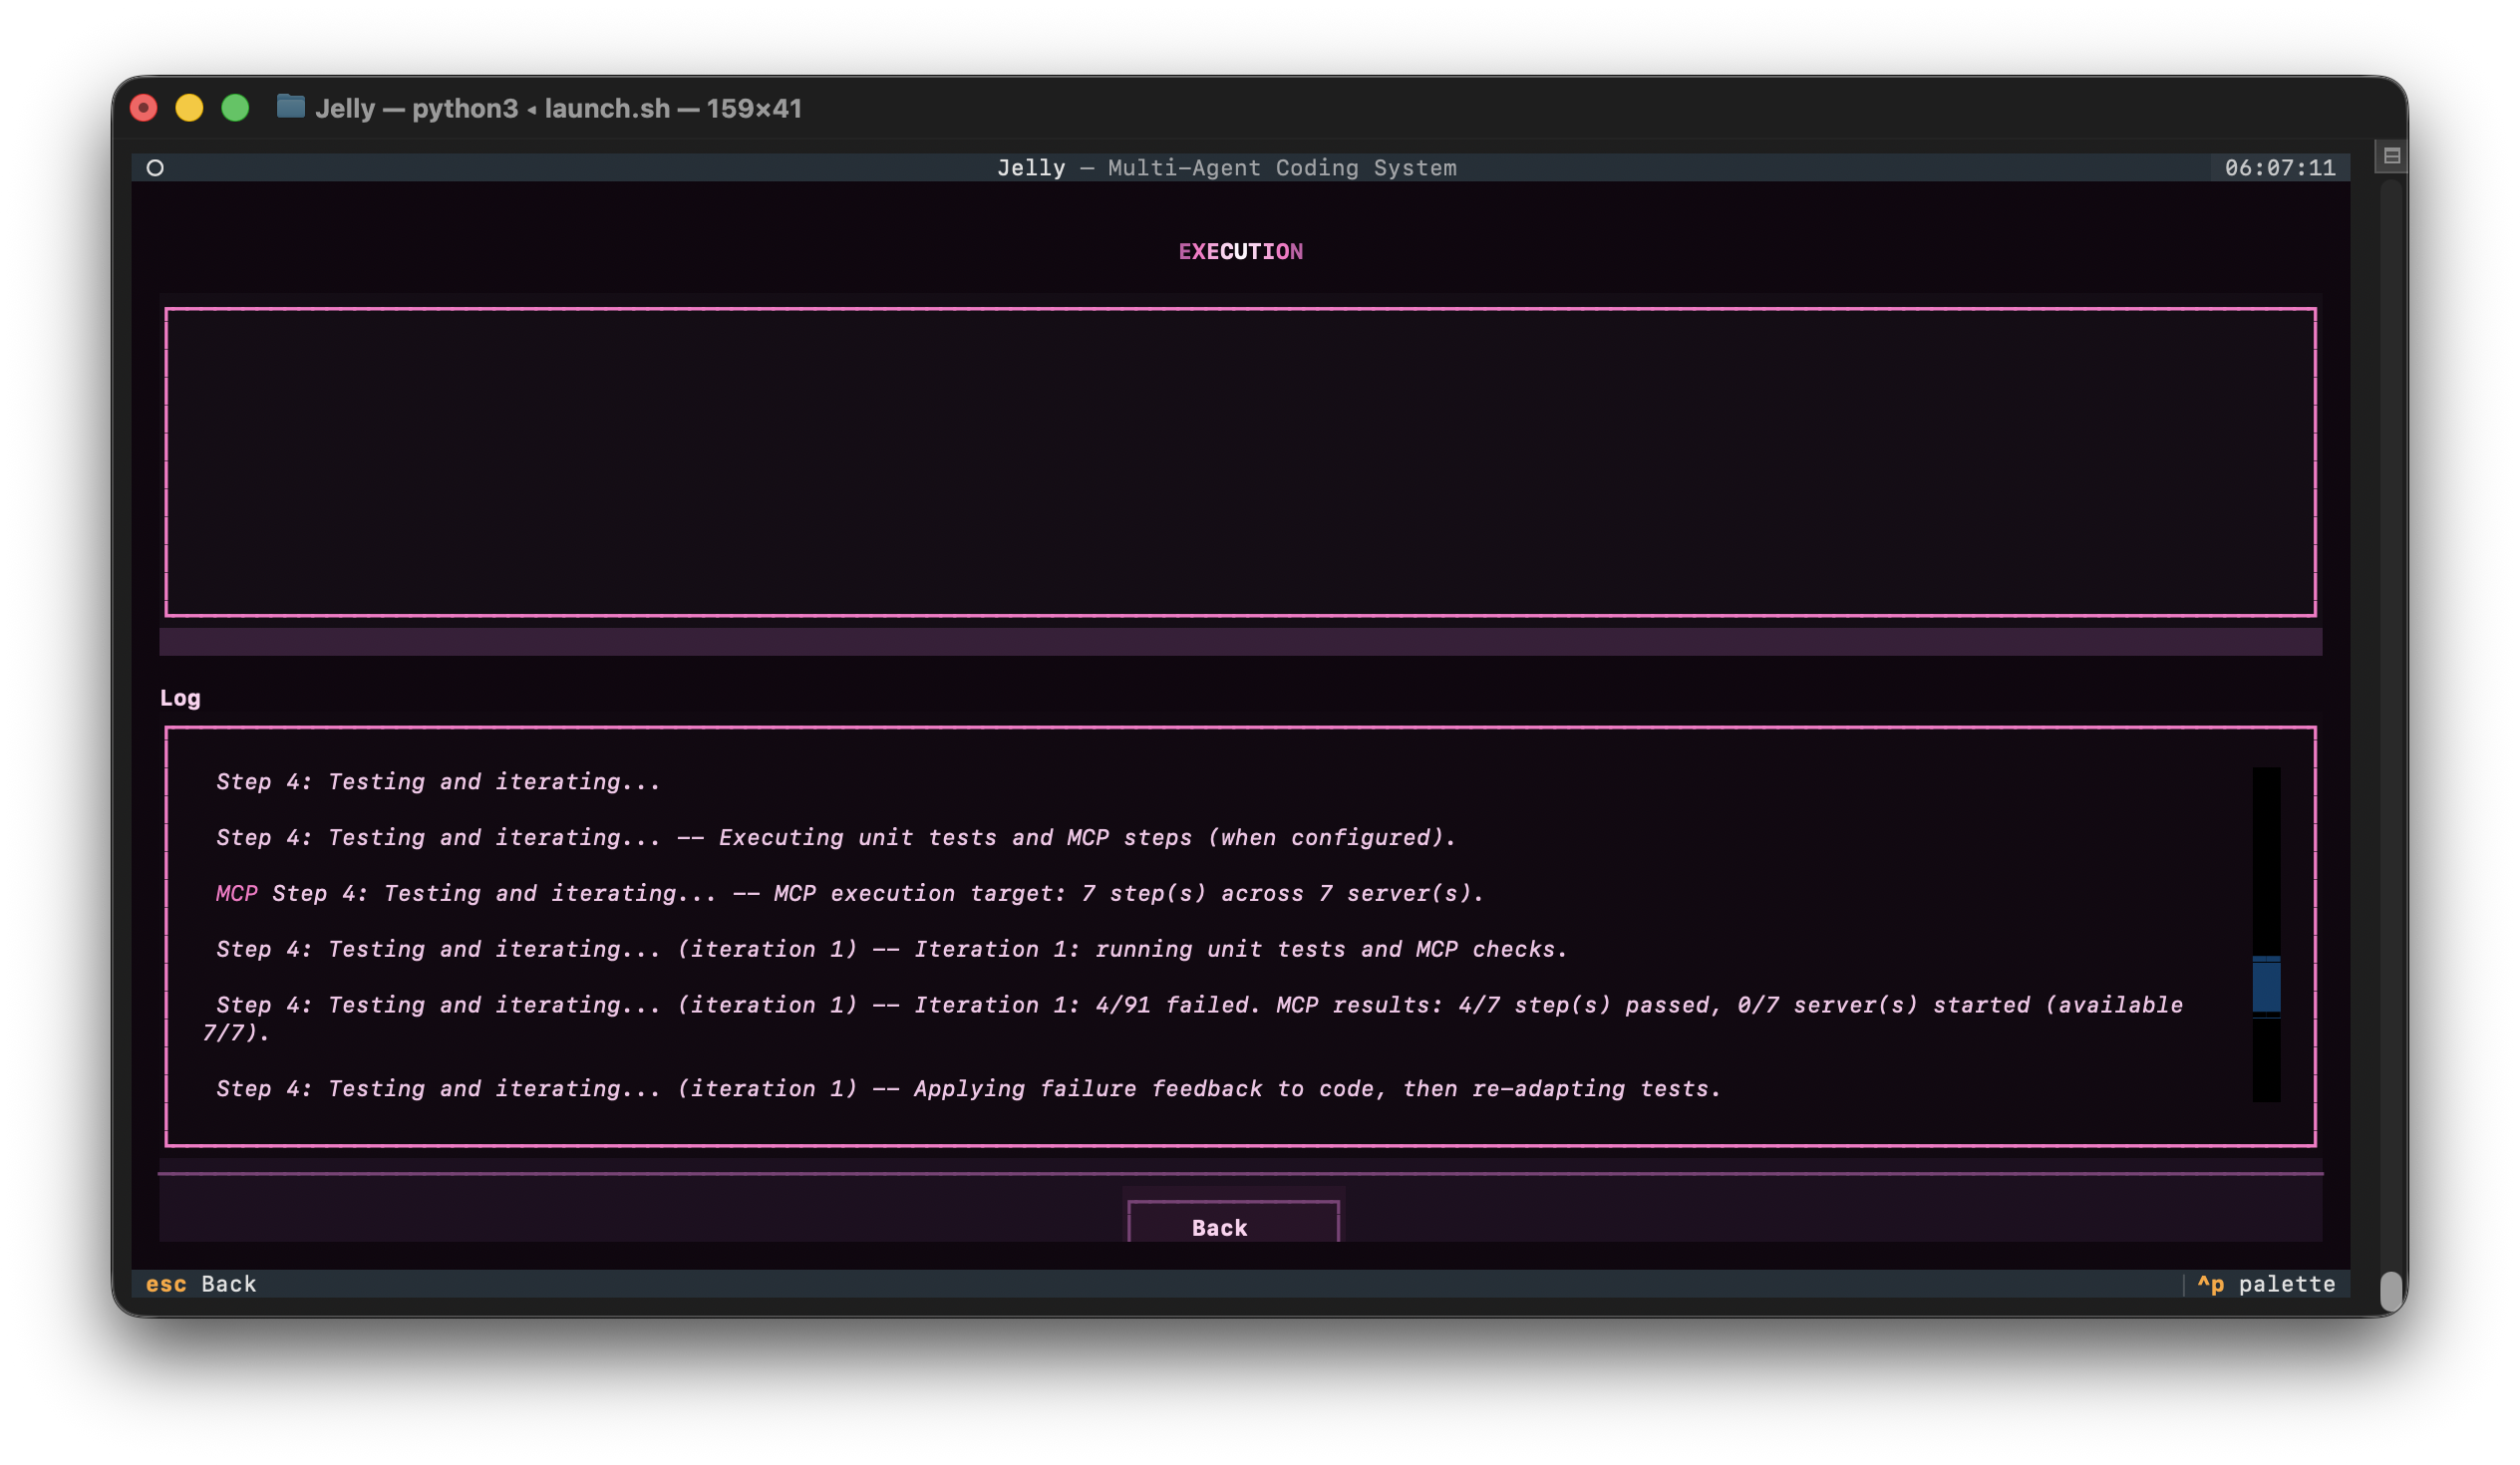The height and width of the screenshot is (1465, 2520).
Task: Click log scrollbar track below the thumb
Action: tap(2266, 1062)
